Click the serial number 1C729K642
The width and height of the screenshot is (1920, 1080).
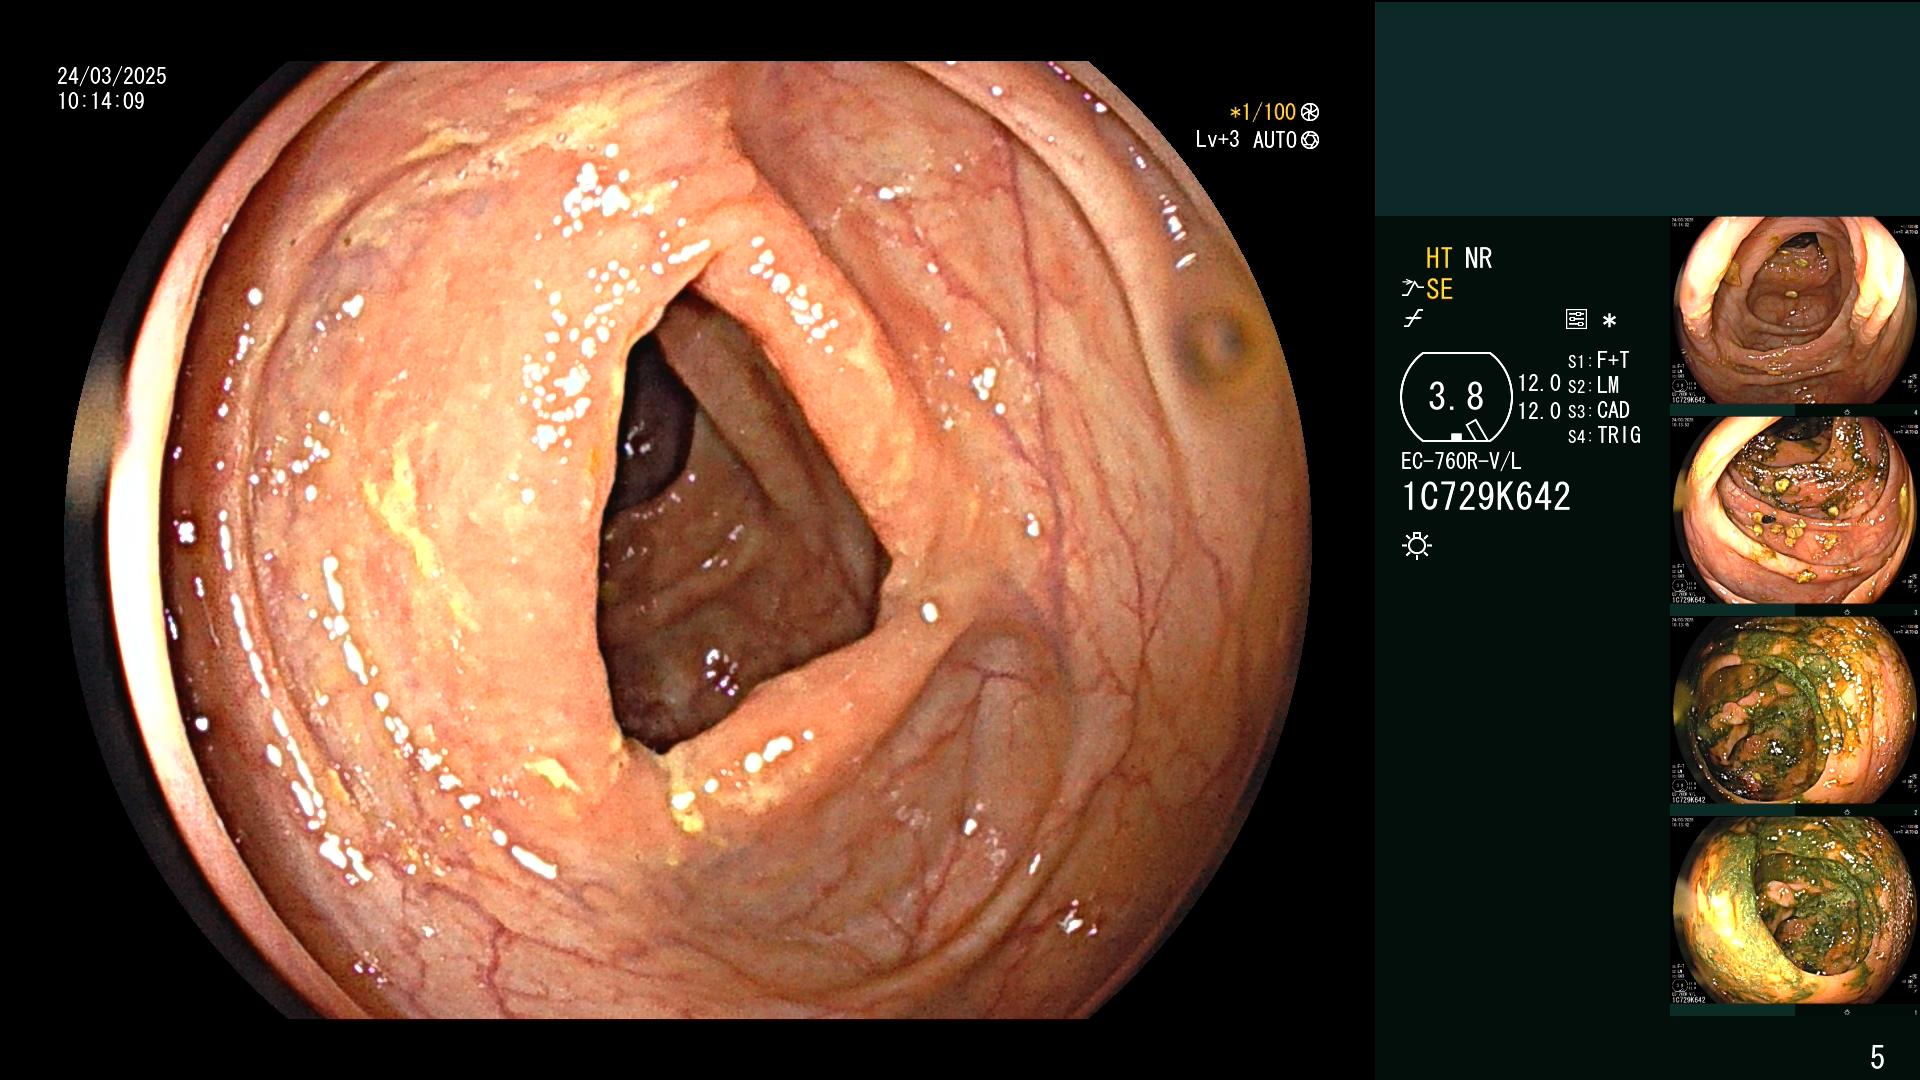click(1486, 497)
